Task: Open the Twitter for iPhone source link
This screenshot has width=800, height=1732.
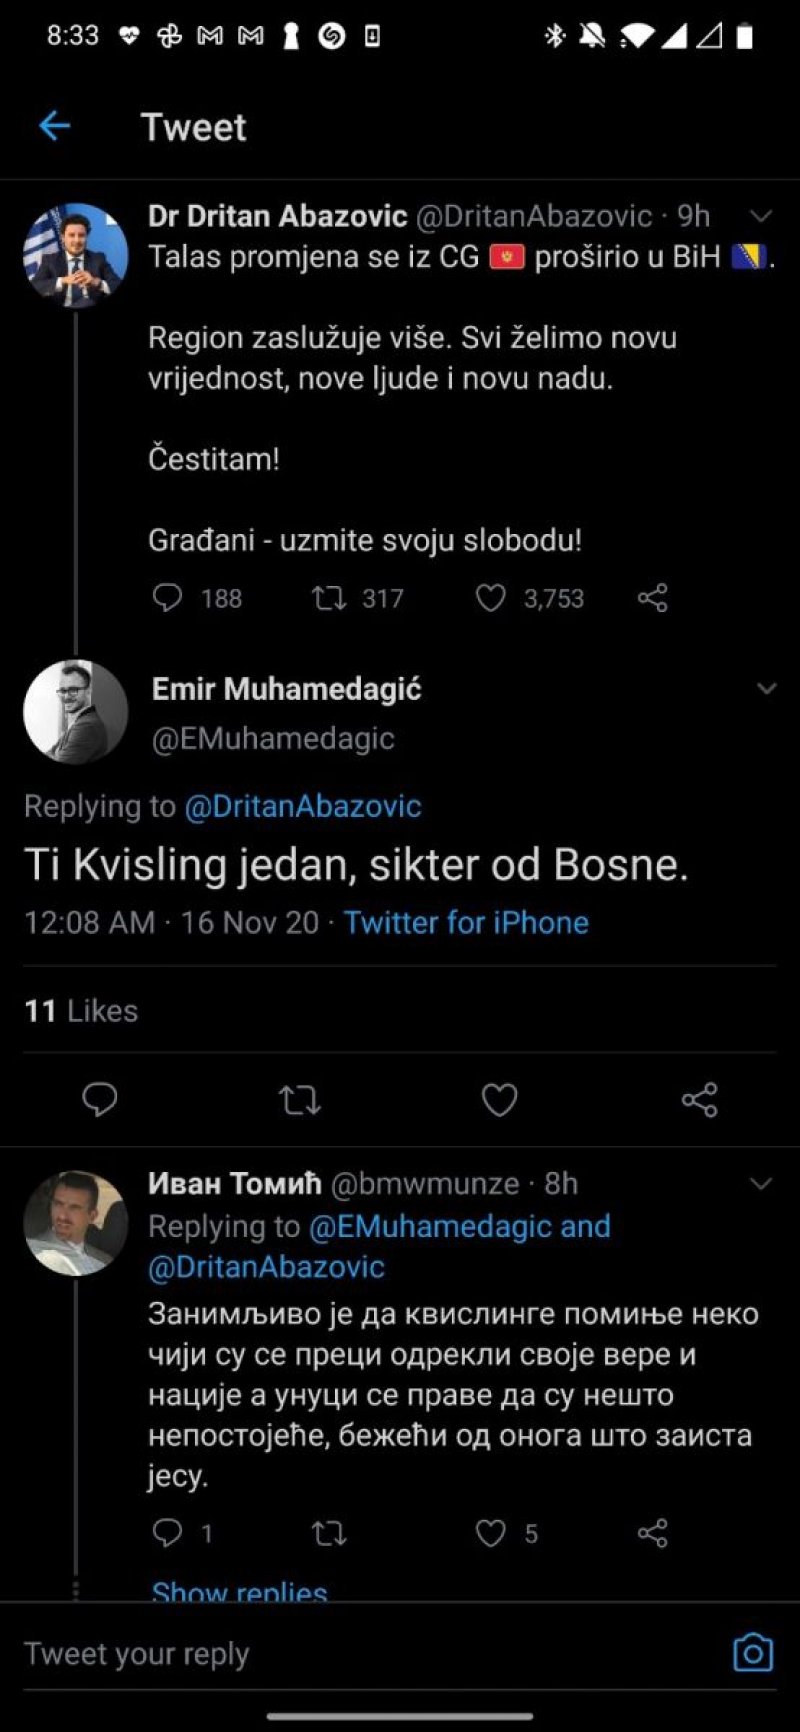Action: [x=466, y=922]
